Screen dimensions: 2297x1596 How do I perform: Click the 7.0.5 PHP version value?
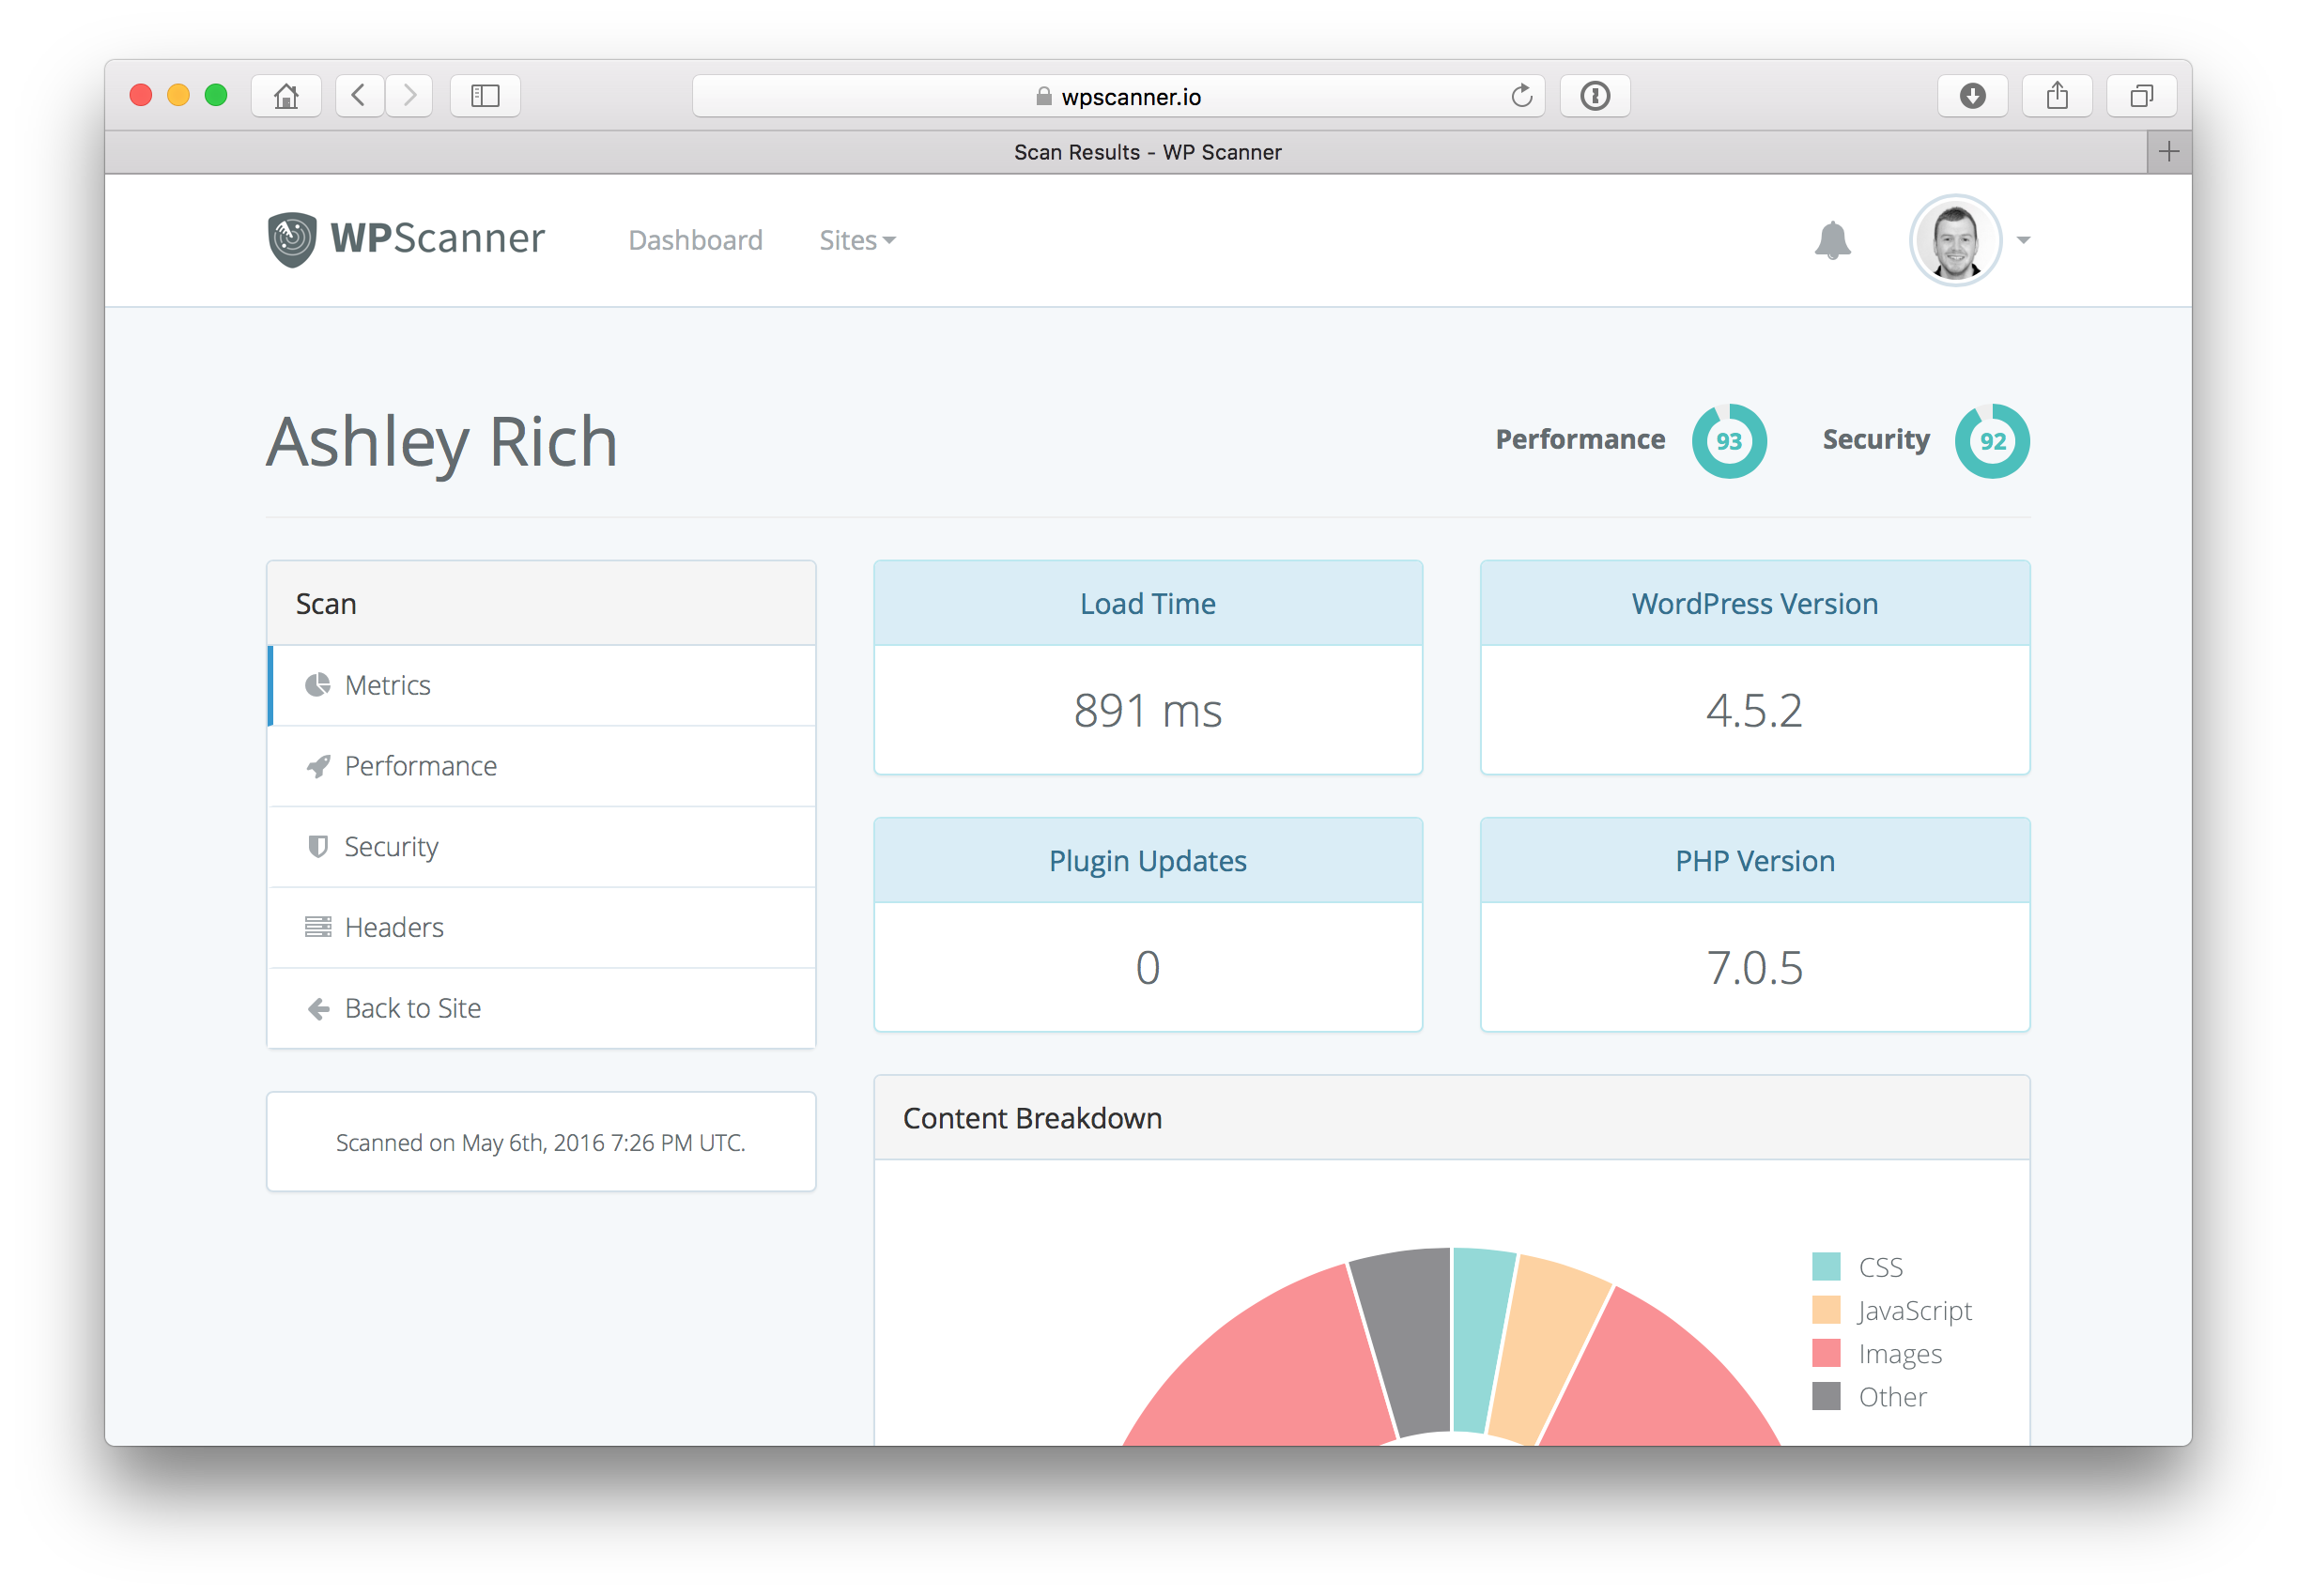[1755, 968]
